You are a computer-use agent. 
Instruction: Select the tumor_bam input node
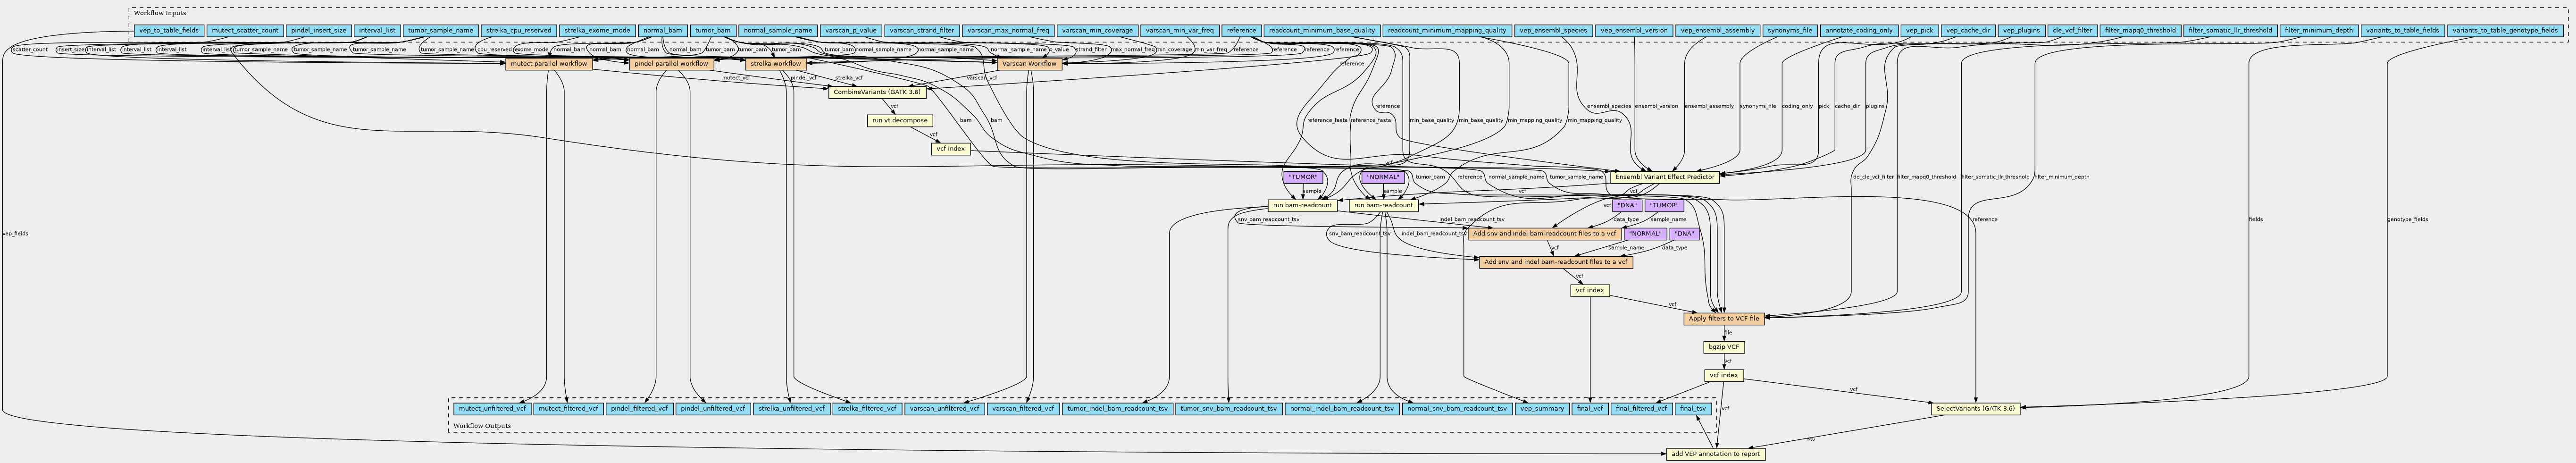[x=712, y=31]
